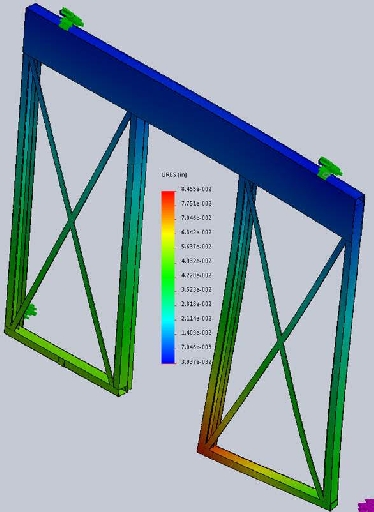The image size is (374, 512).
Task: Select the magenta load arrow symbol
Action: [367, 505]
